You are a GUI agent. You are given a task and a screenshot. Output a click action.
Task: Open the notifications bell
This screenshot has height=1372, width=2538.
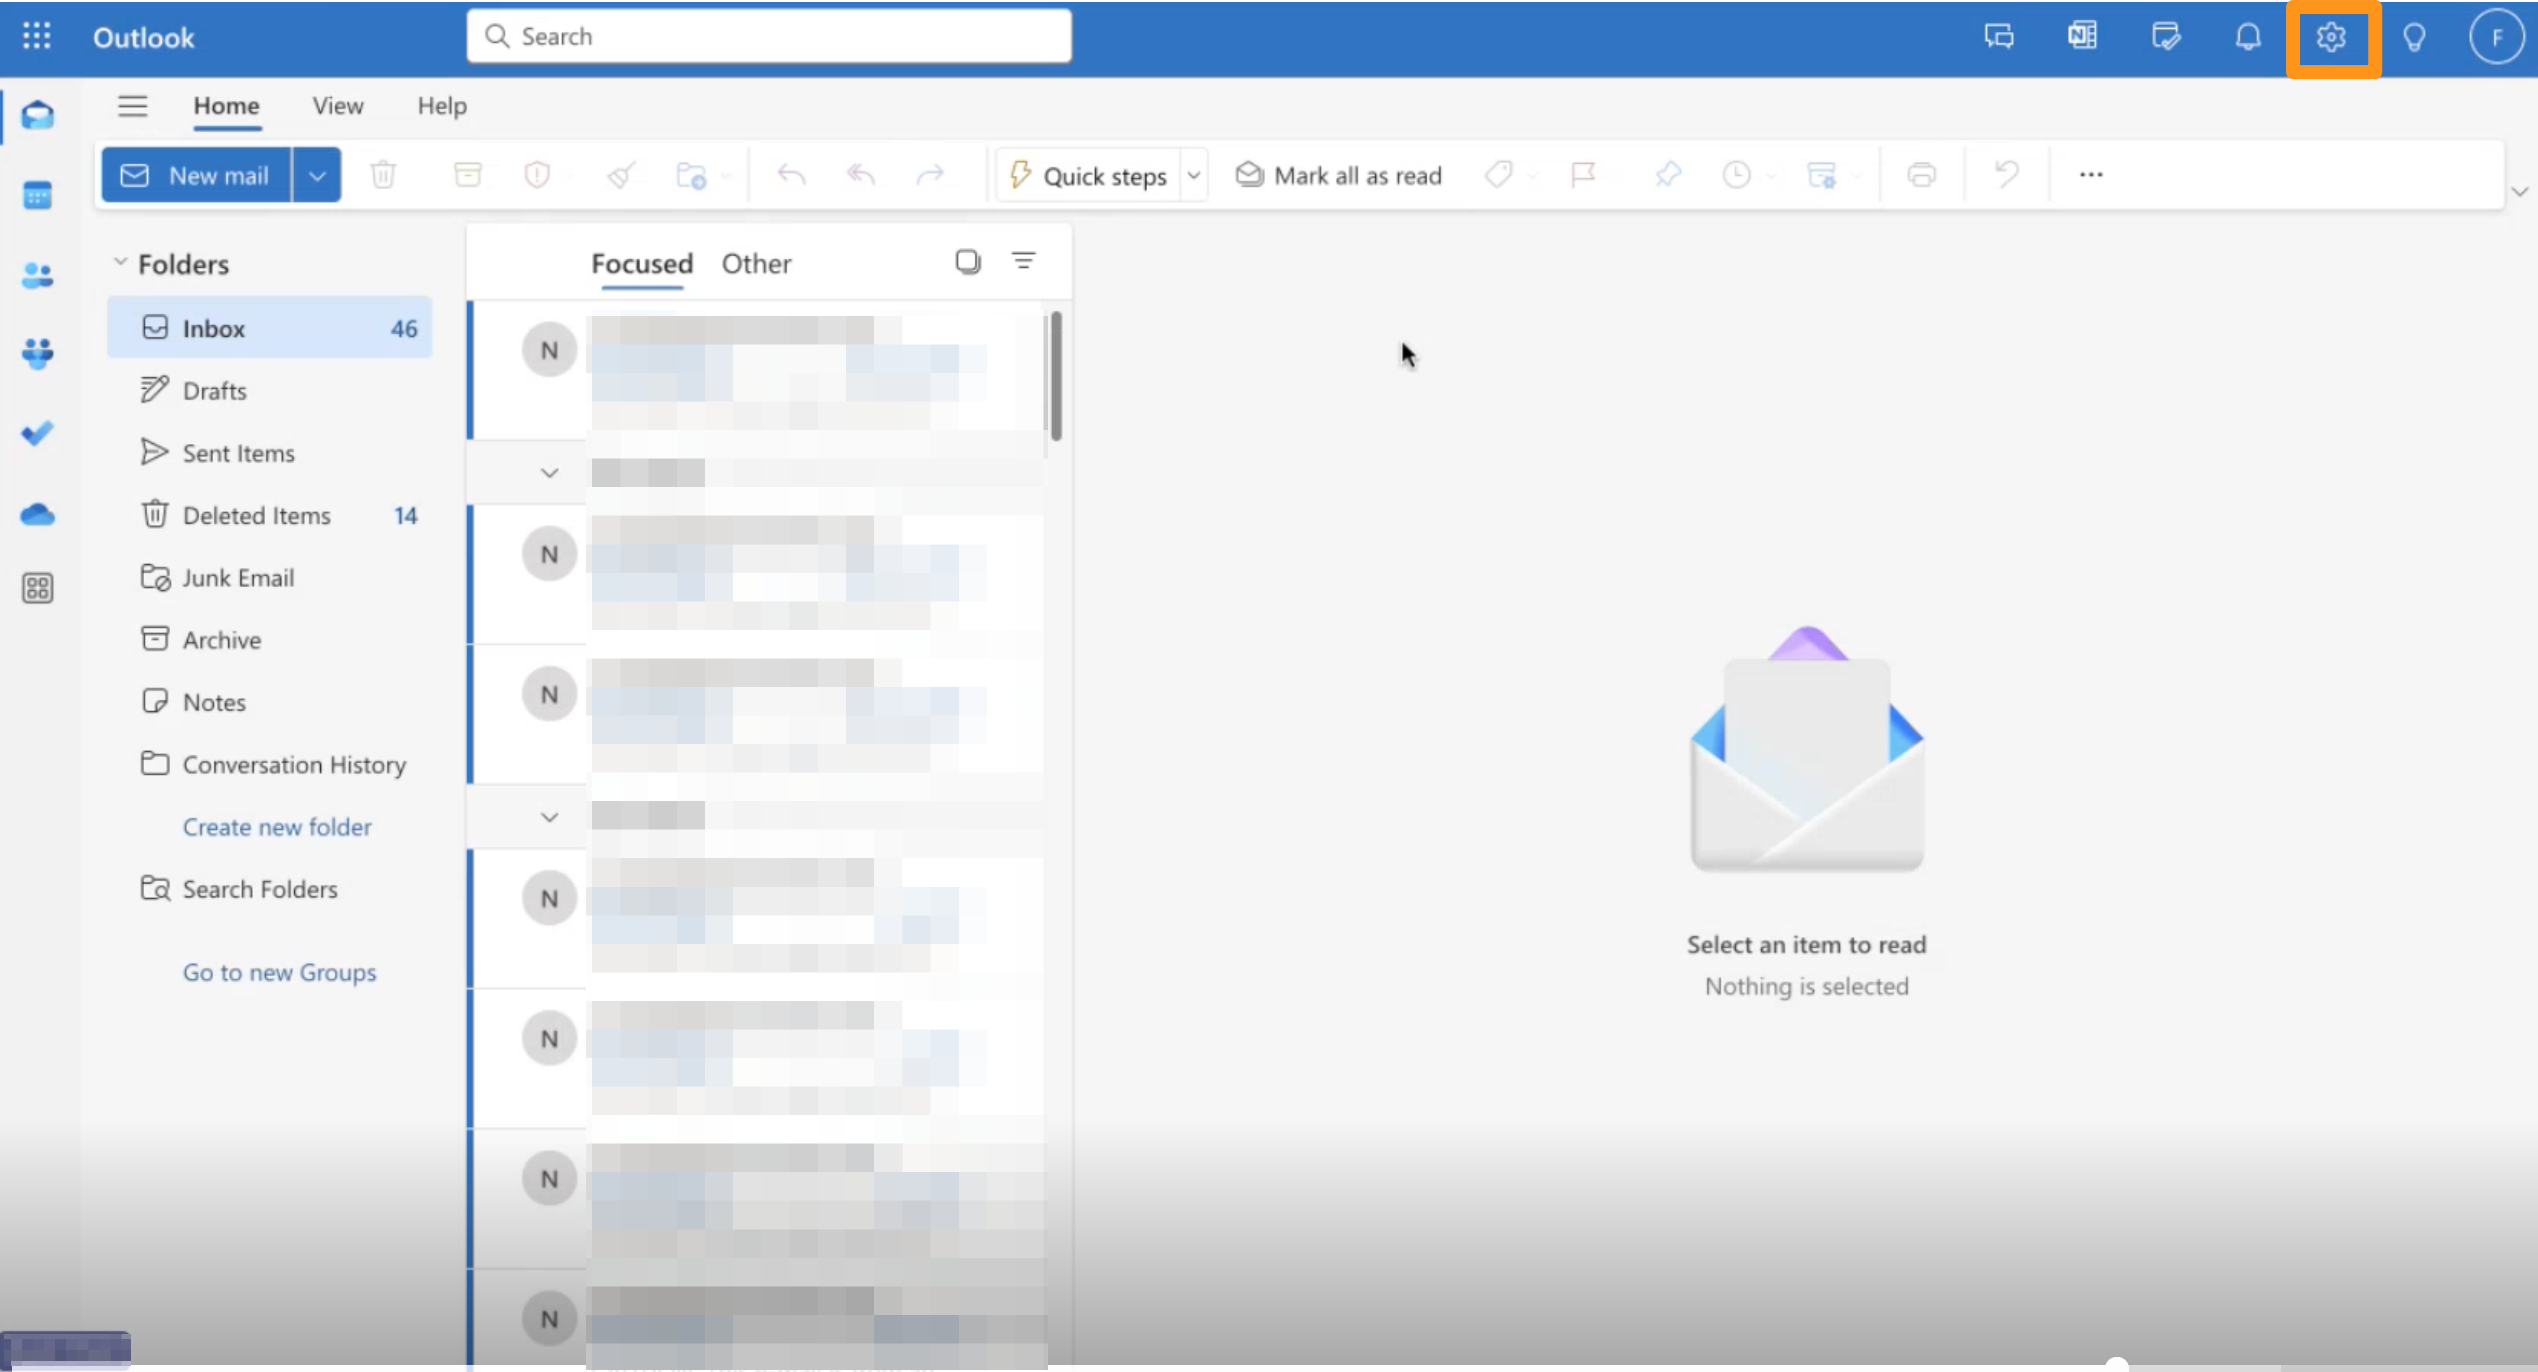point(2248,37)
